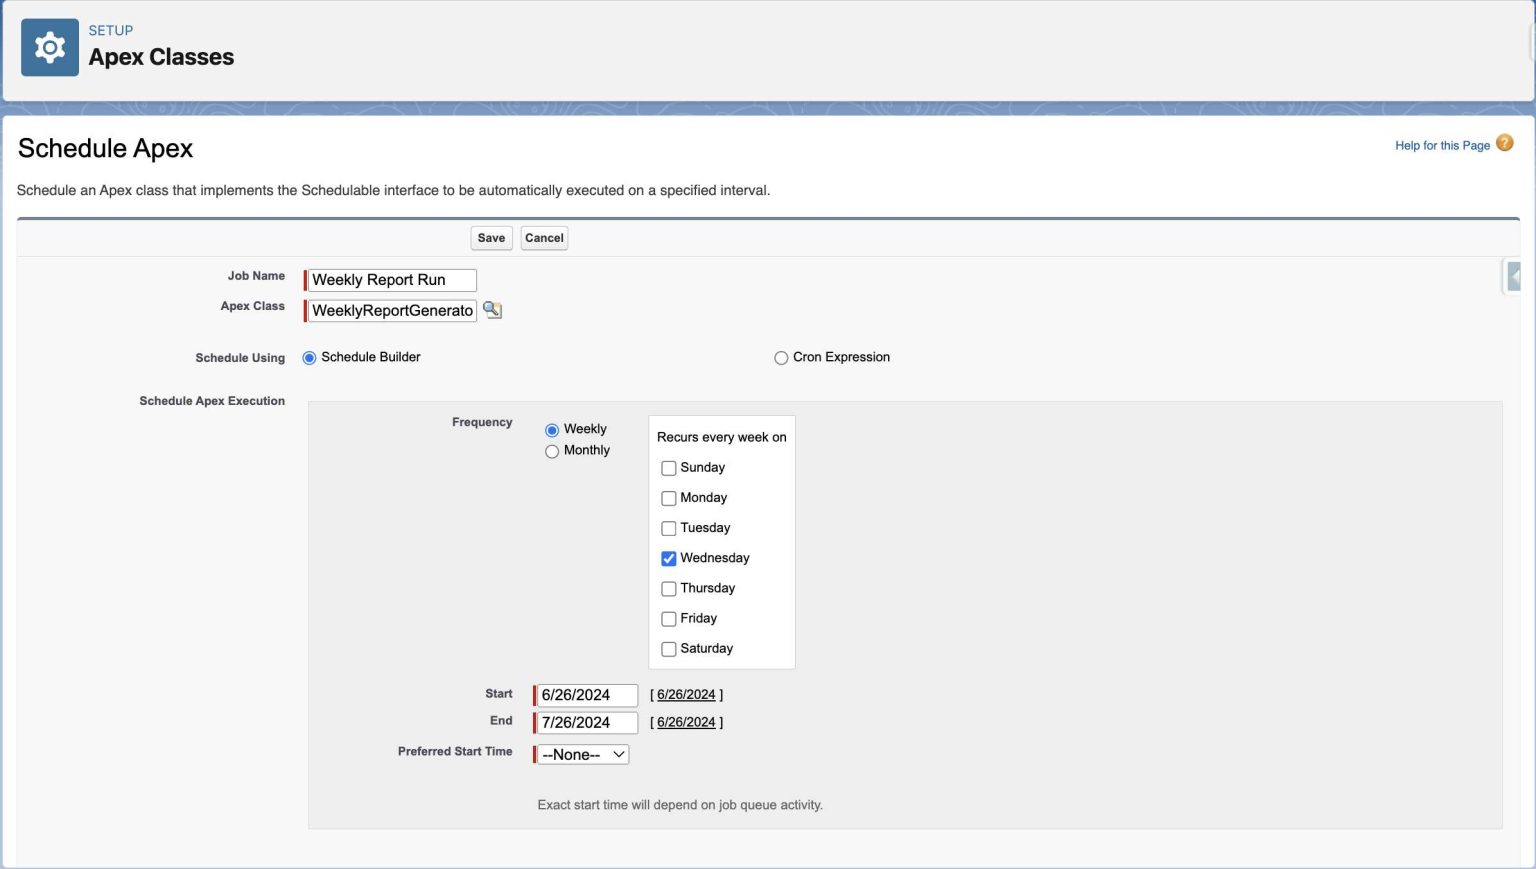The height and width of the screenshot is (869, 1536).
Task: Click inside the Job Name field
Action: [x=391, y=280]
